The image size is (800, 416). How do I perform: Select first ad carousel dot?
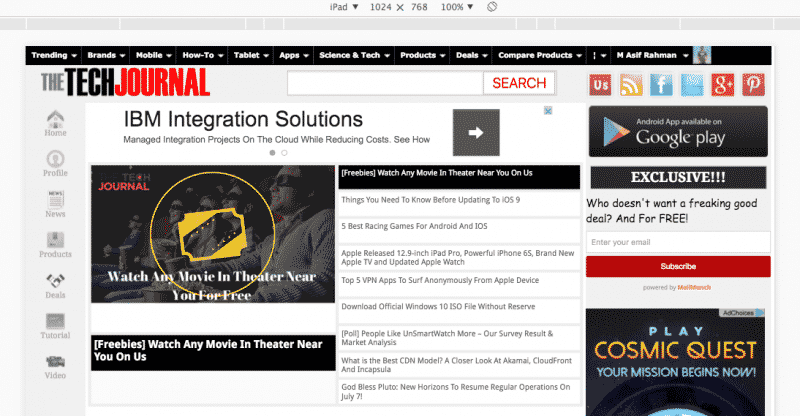272,153
